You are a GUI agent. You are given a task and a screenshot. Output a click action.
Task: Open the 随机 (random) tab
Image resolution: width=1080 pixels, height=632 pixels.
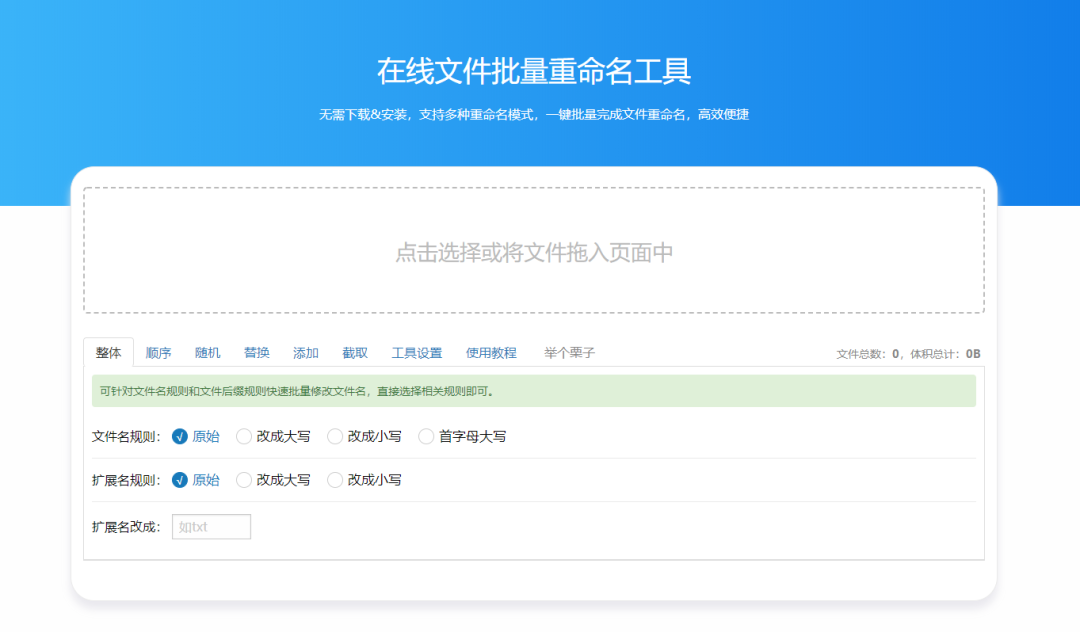coord(207,352)
